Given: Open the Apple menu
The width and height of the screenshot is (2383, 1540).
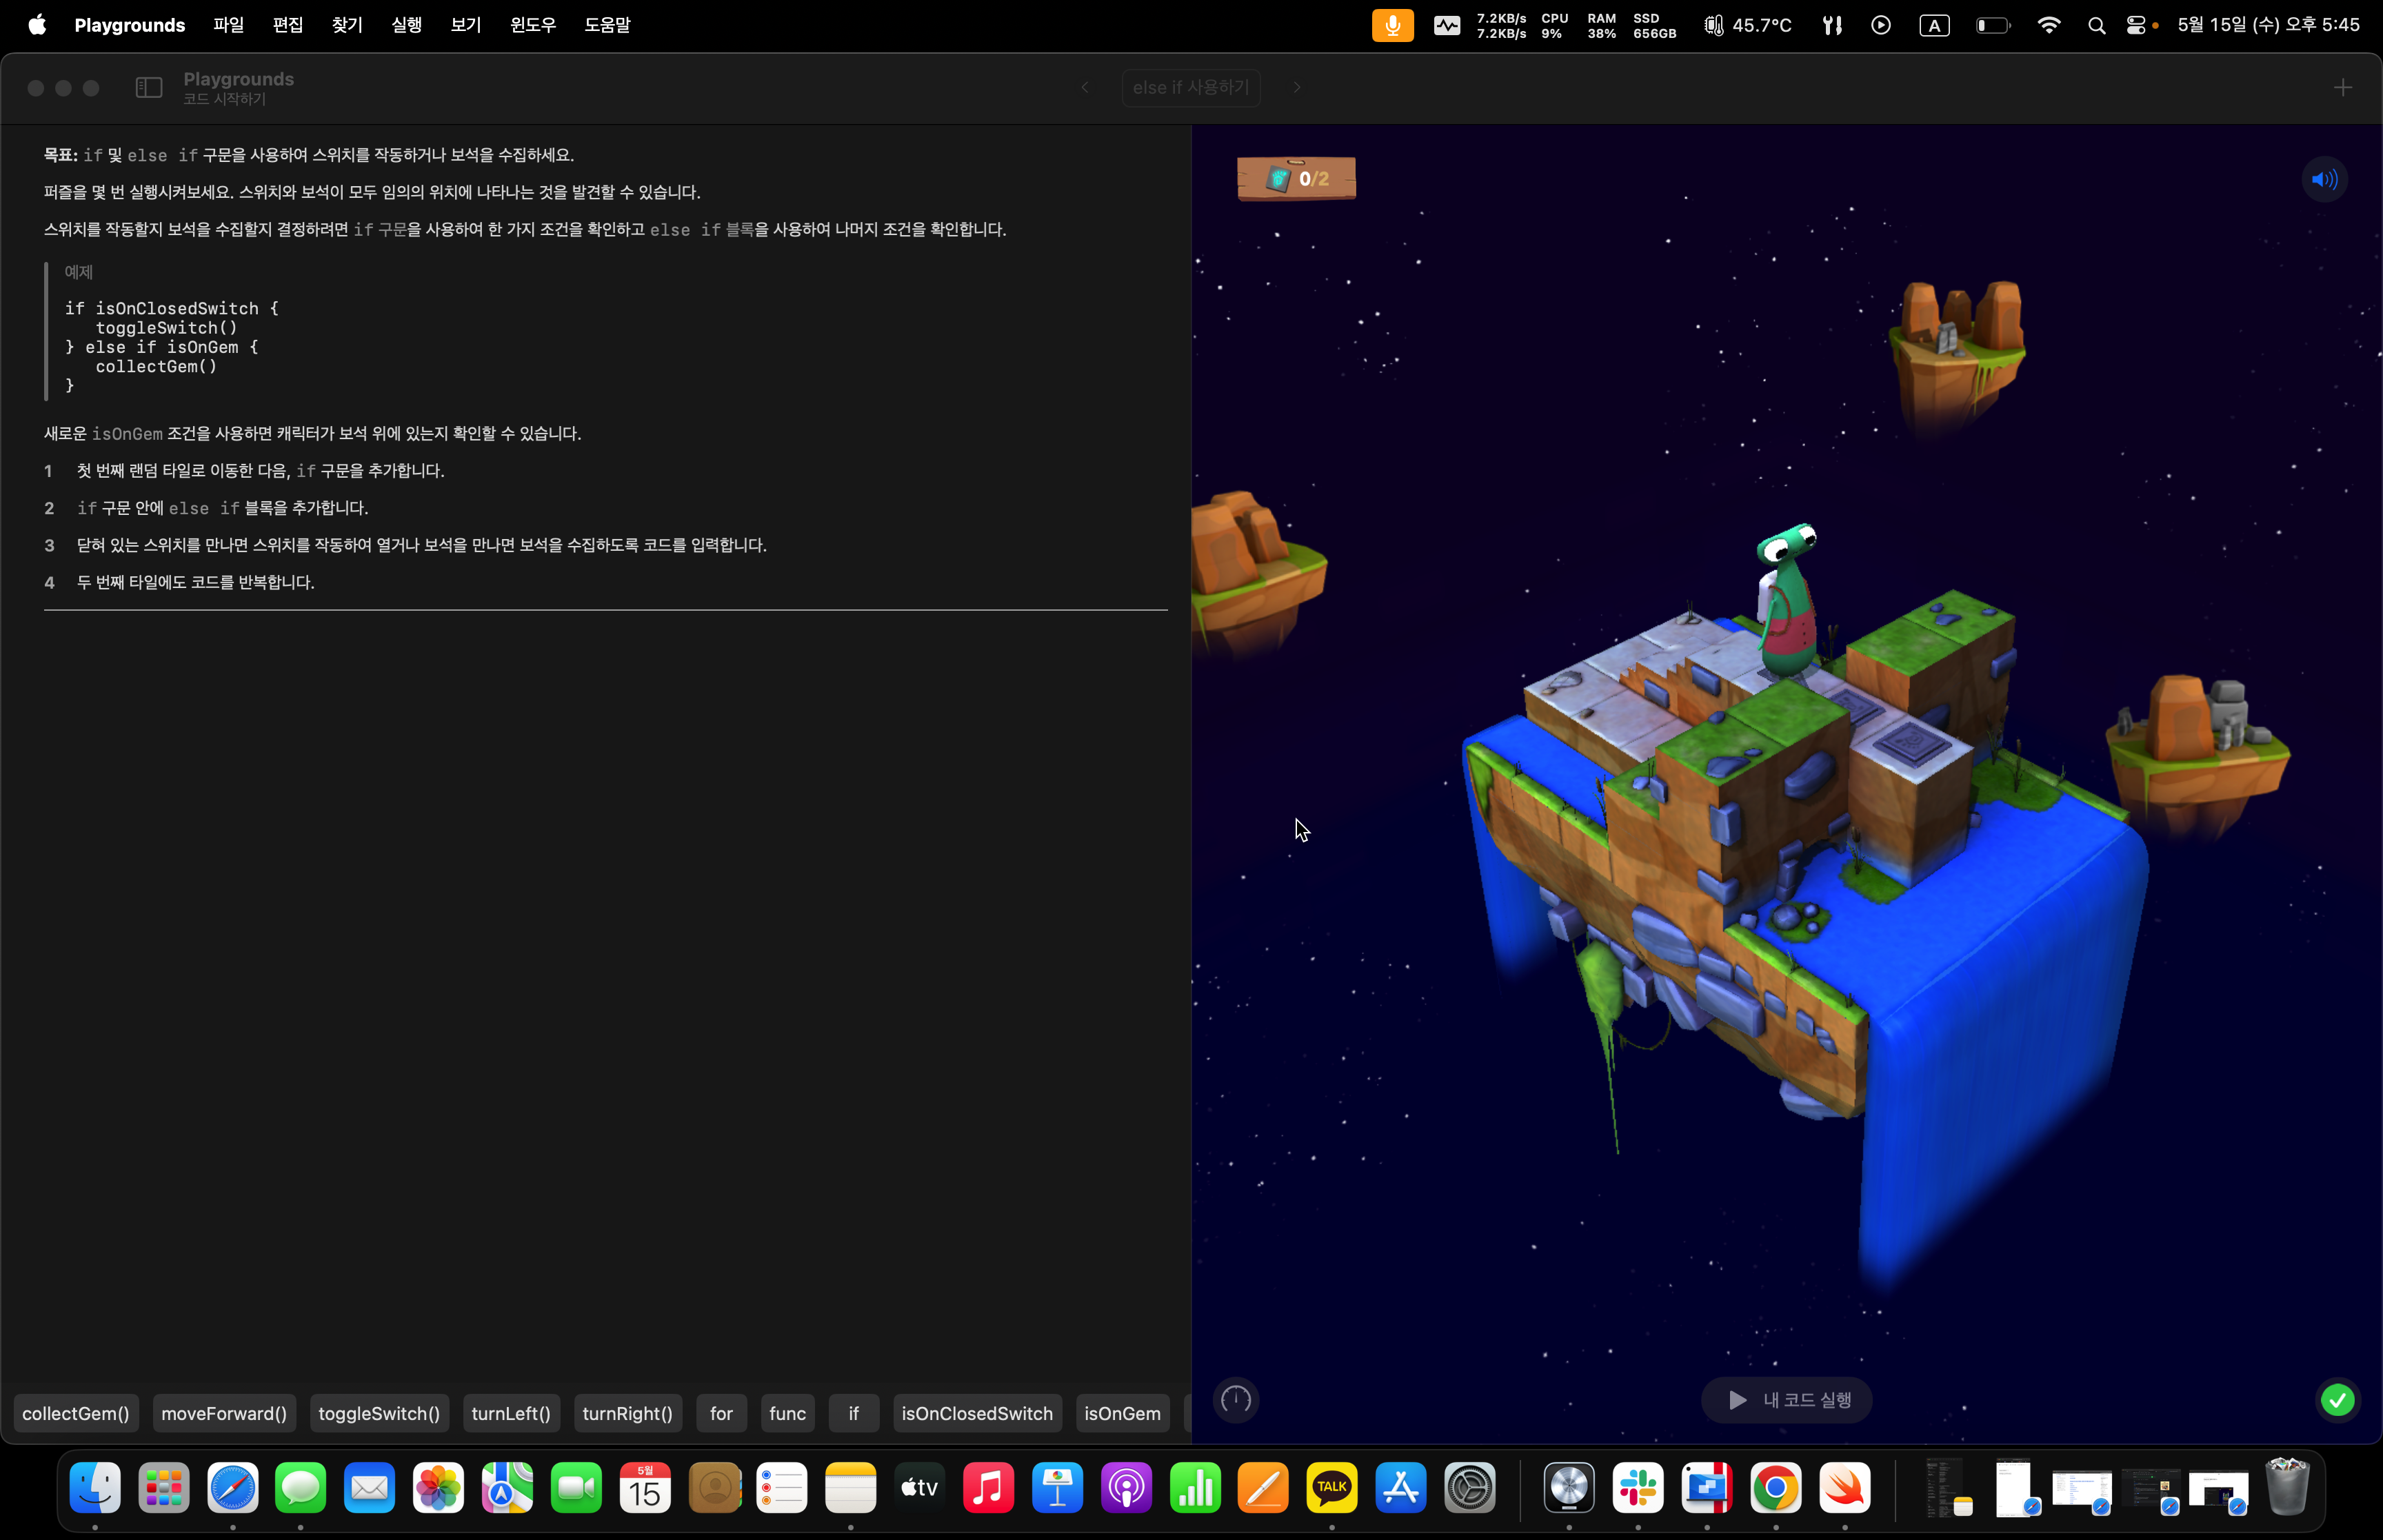Looking at the screenshot, I should 37,25.
